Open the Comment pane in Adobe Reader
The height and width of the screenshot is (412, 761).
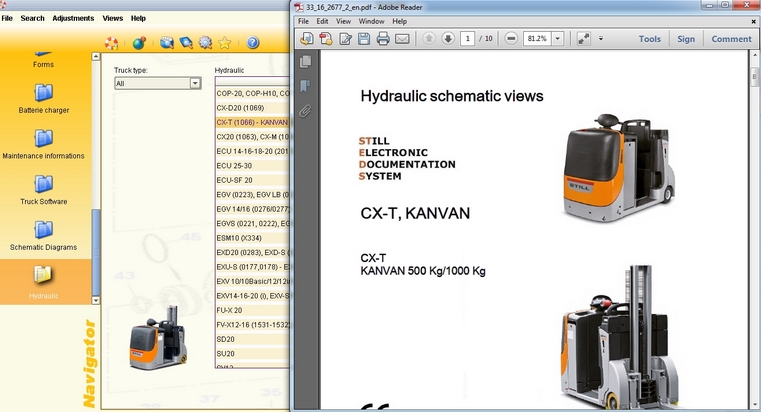731,39
